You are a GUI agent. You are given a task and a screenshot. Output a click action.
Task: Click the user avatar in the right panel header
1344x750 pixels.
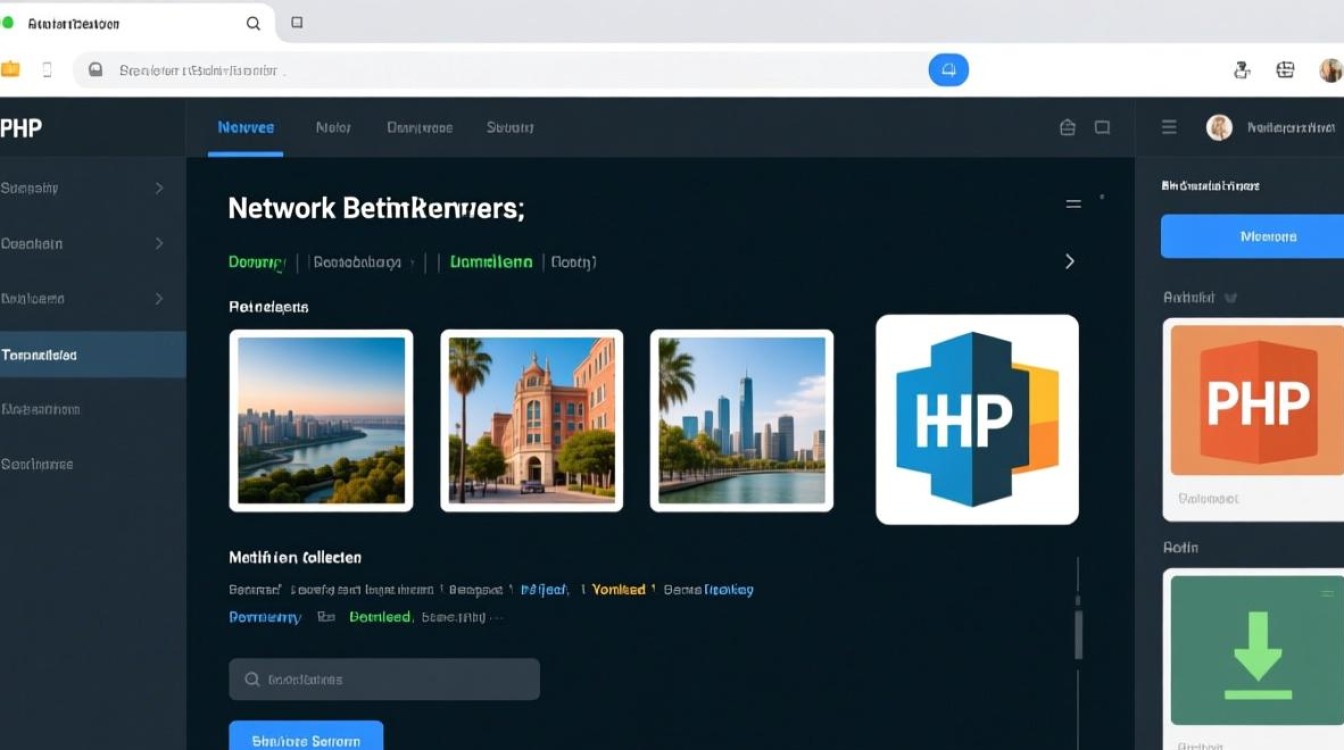pyautogui.click(x=1219, y=127)
